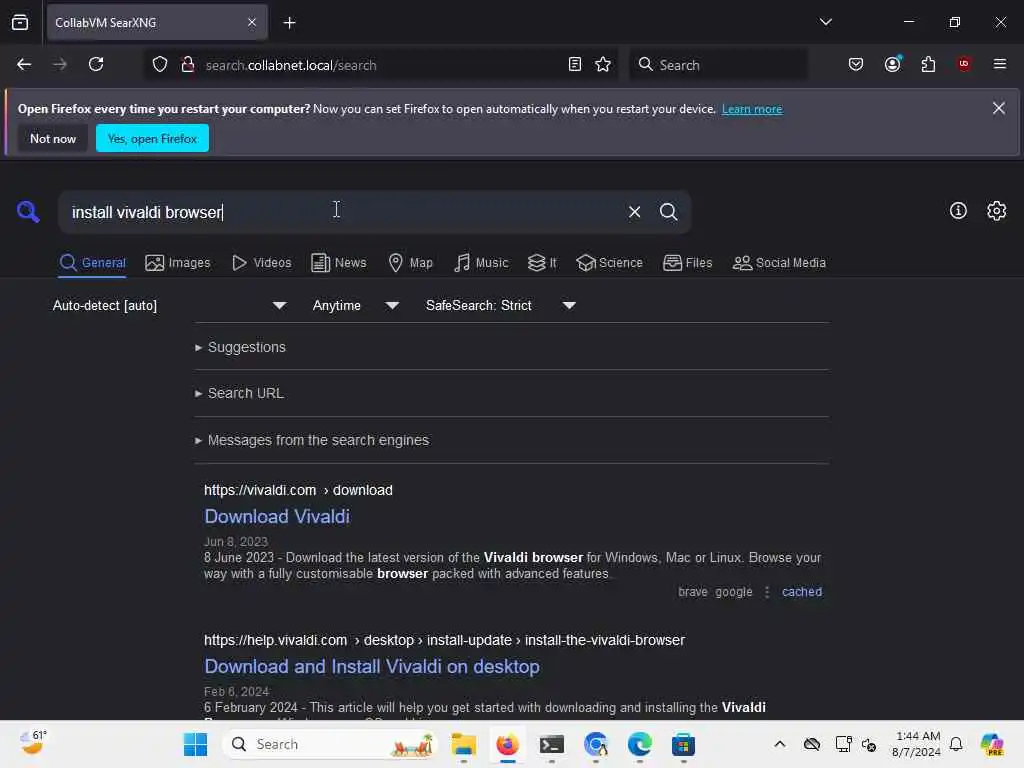Go back with the back arrow
This screenshot has height=768, width=1024.
point(24,64)
